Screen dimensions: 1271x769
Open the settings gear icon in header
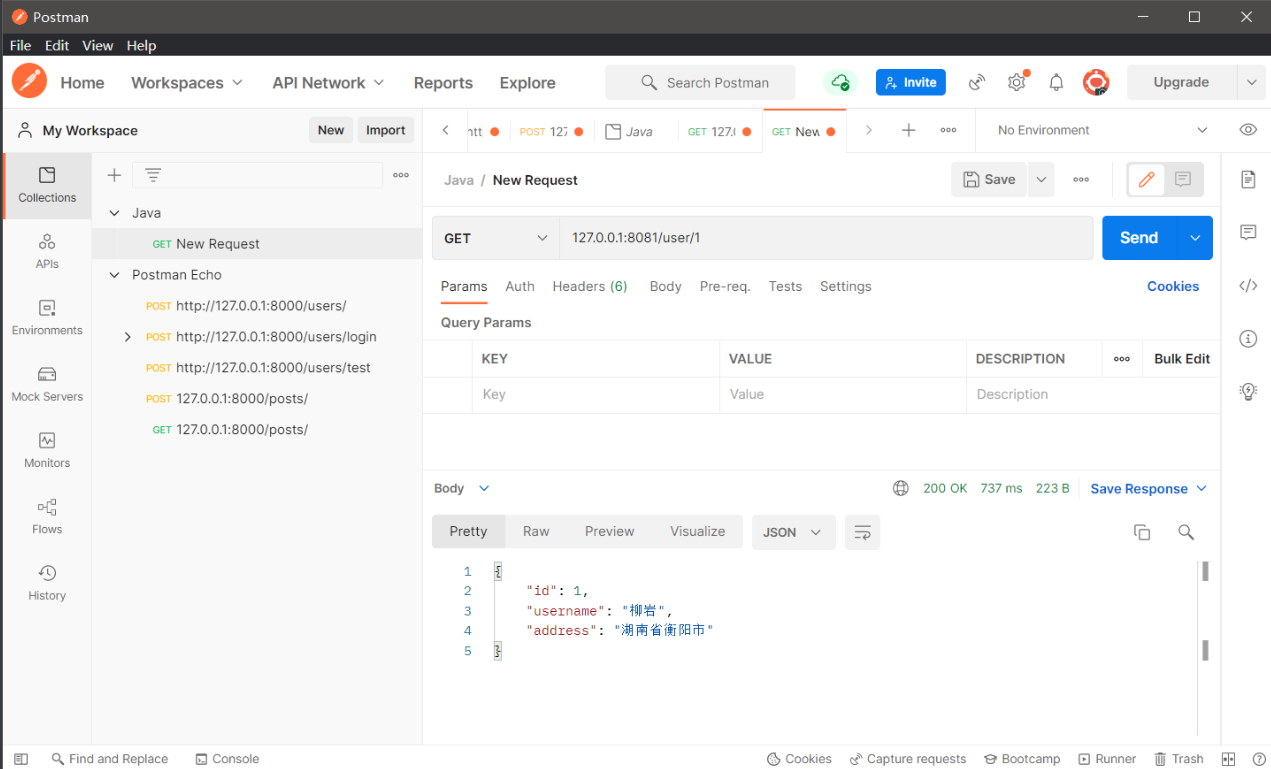coord(1017,83)
